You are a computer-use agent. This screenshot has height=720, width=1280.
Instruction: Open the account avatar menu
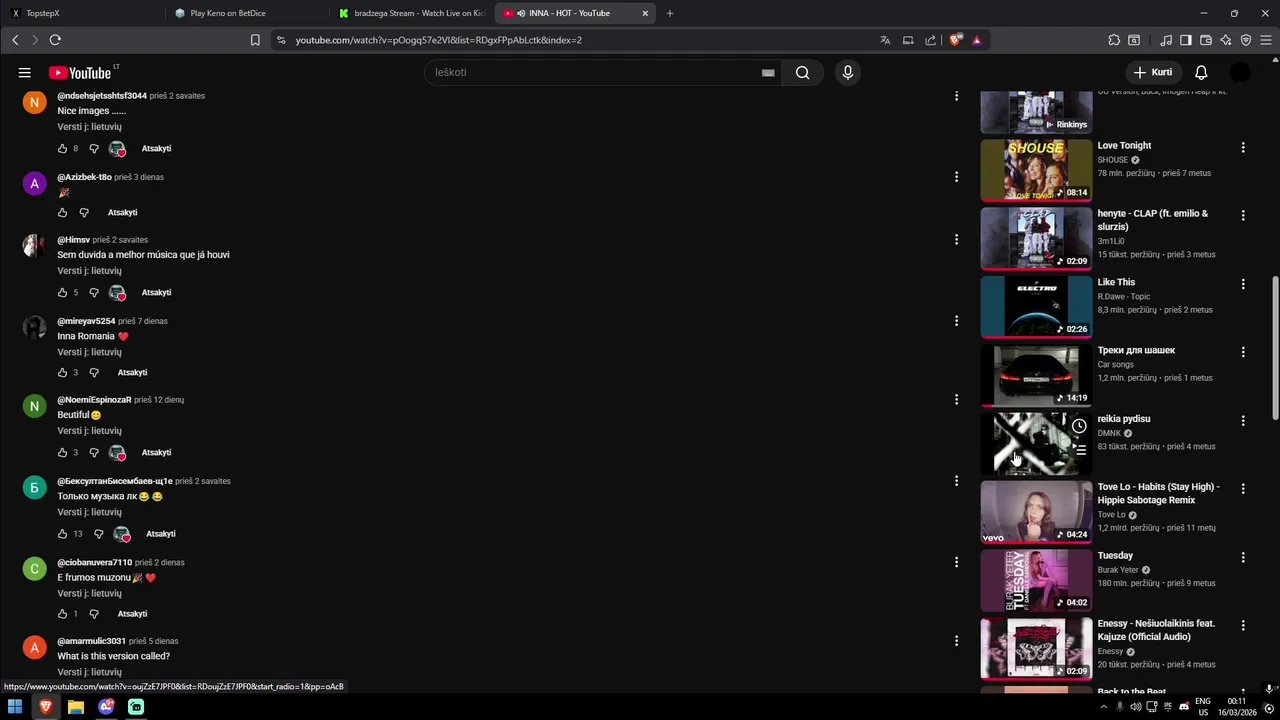(x=1240, y=72)
